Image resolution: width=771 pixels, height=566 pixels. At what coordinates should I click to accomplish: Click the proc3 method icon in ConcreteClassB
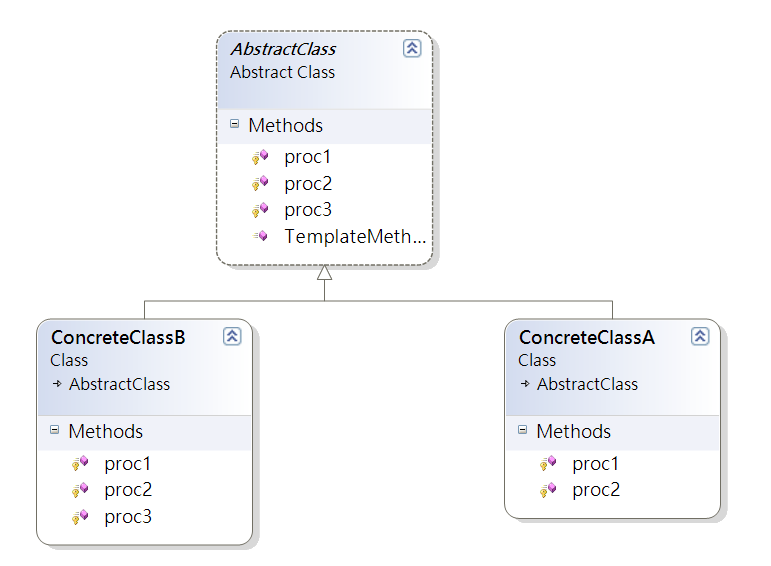tap(80, 517)
